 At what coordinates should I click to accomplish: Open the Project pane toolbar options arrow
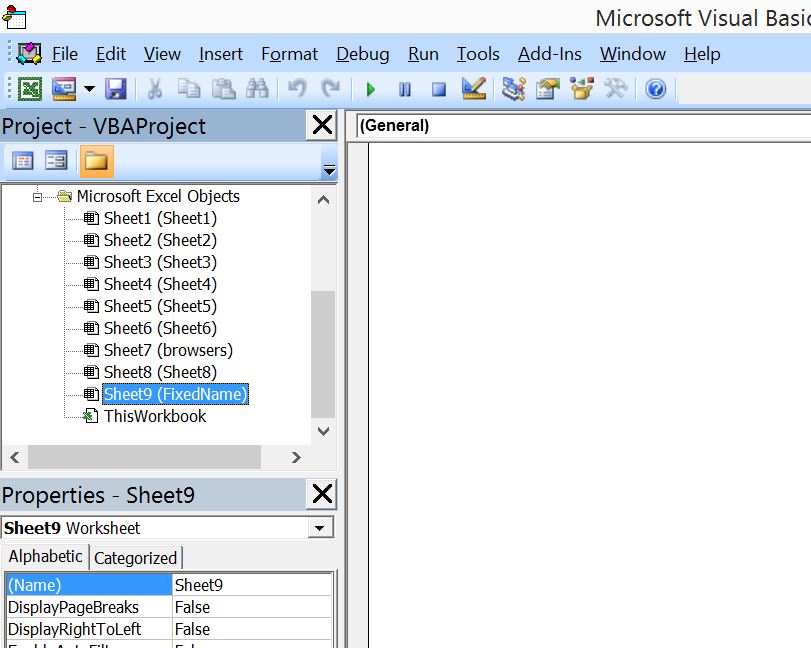(x=329, y=170)
